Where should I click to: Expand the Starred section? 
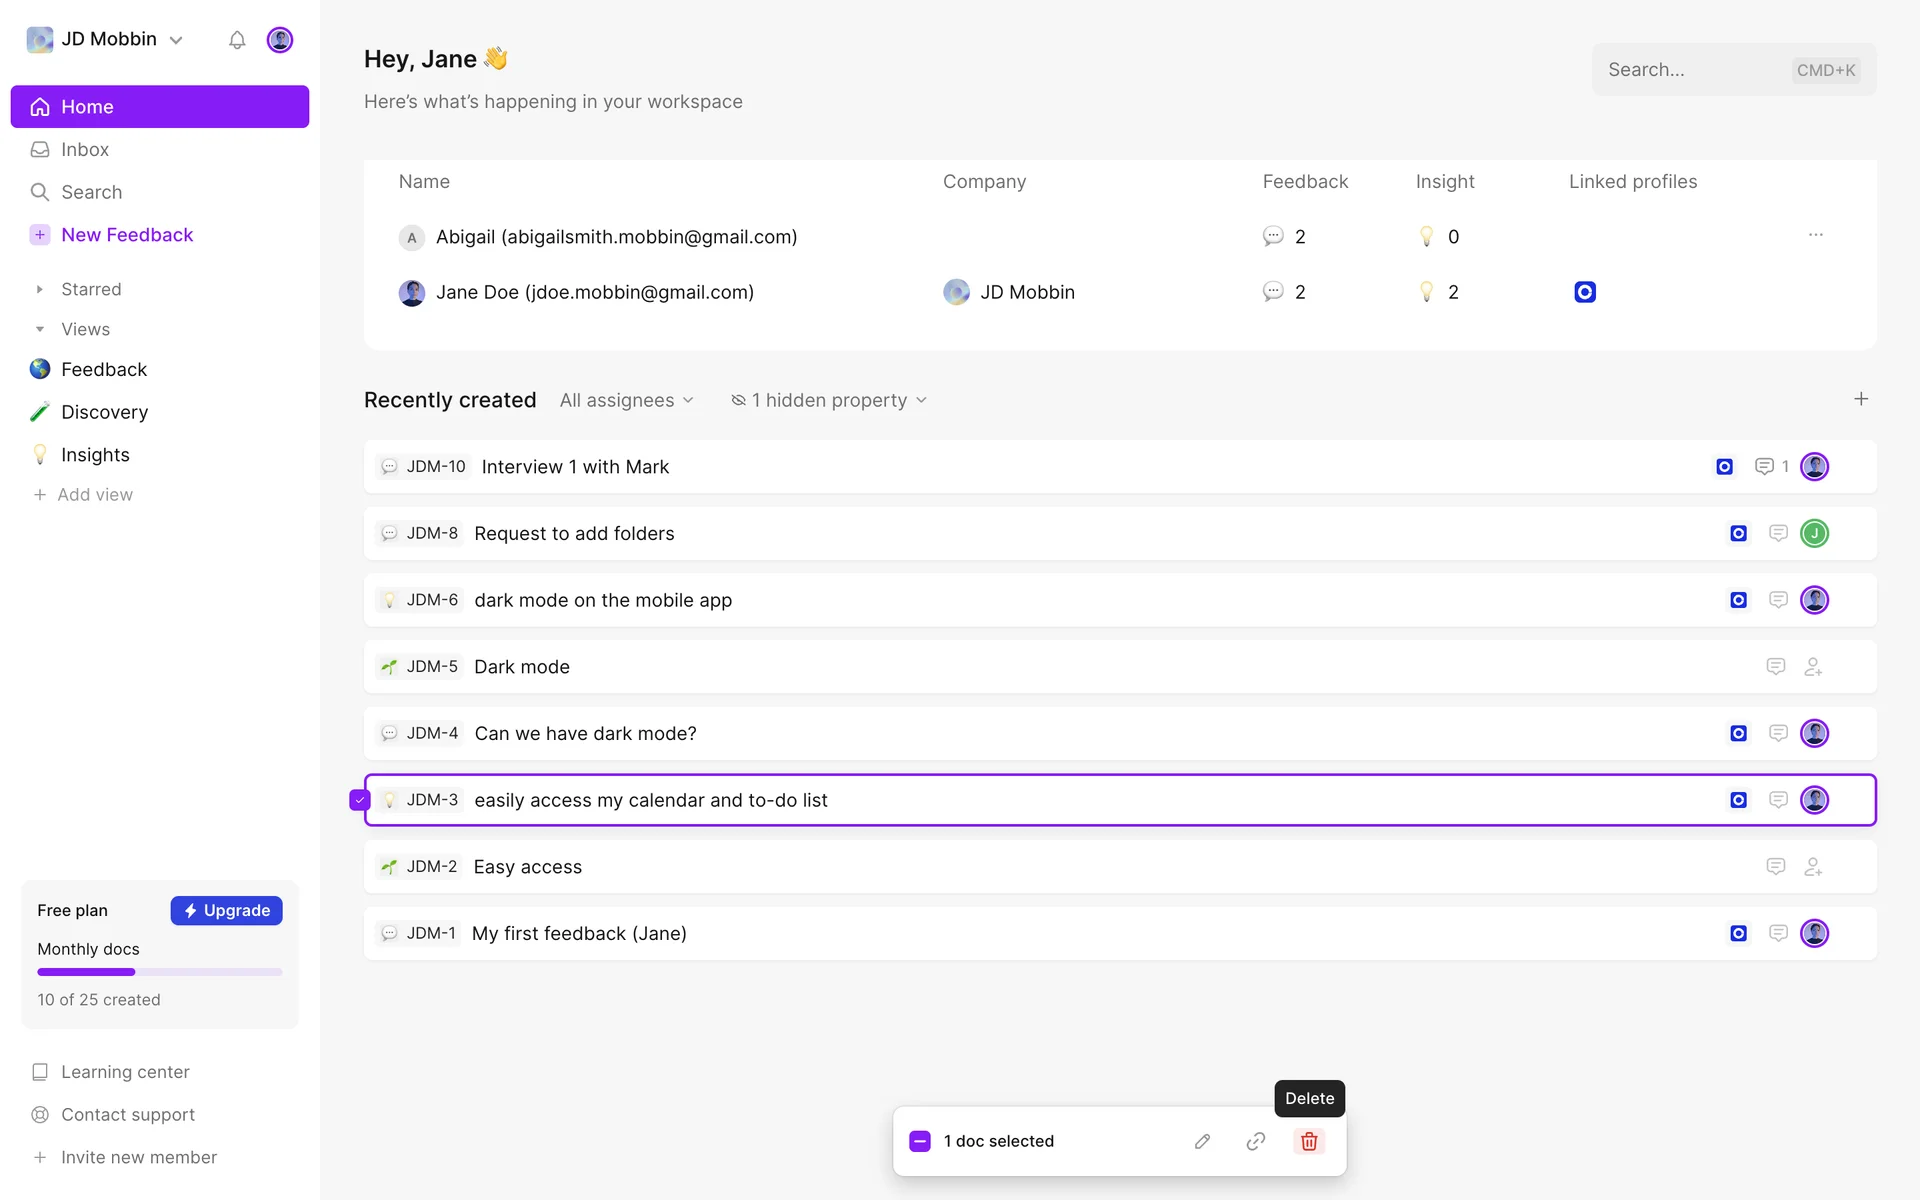tap(40, 289)
